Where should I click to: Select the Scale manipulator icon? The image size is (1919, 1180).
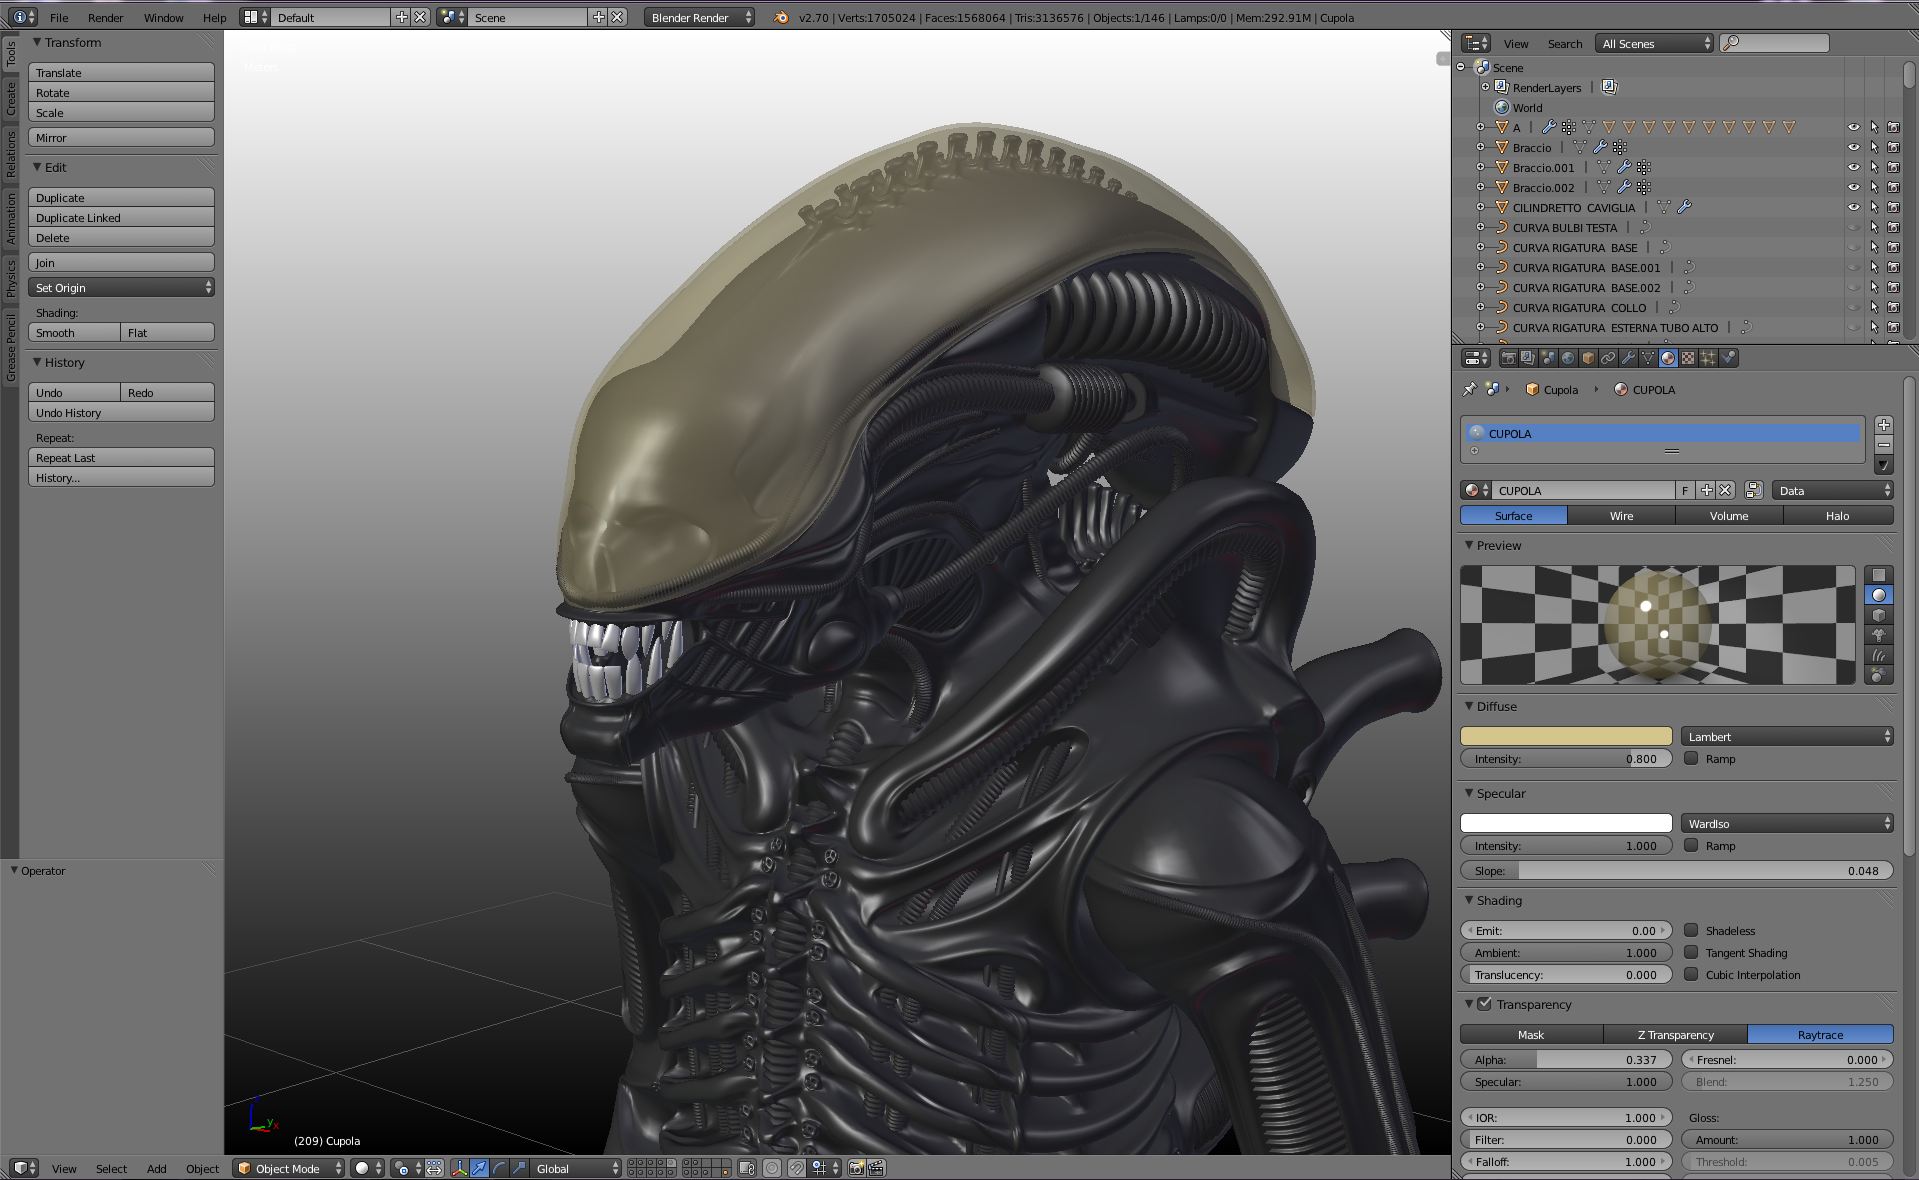(519, 1168)
